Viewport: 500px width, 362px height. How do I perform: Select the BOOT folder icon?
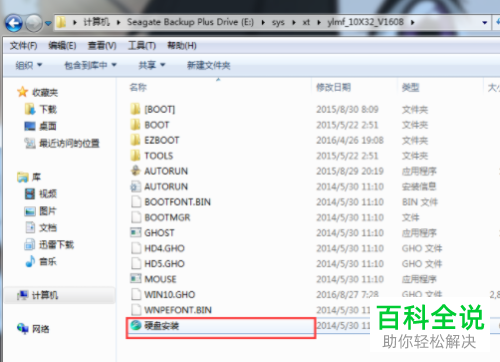point(135,124)
